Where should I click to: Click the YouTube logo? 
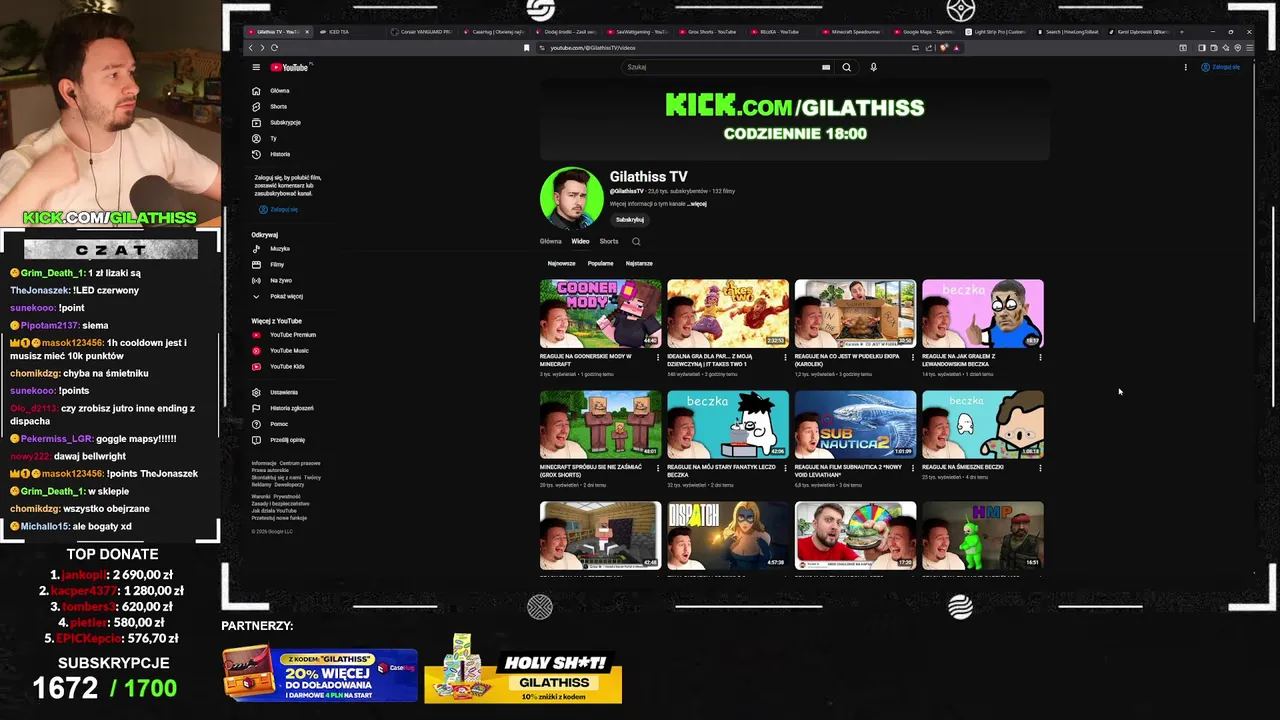tap(289, 67)
